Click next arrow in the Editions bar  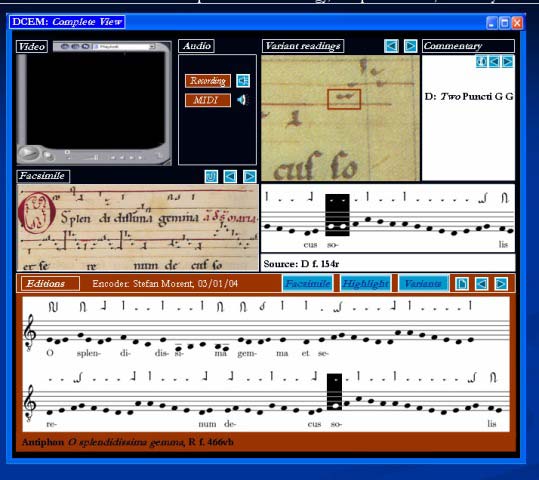(x=501, y=284)
